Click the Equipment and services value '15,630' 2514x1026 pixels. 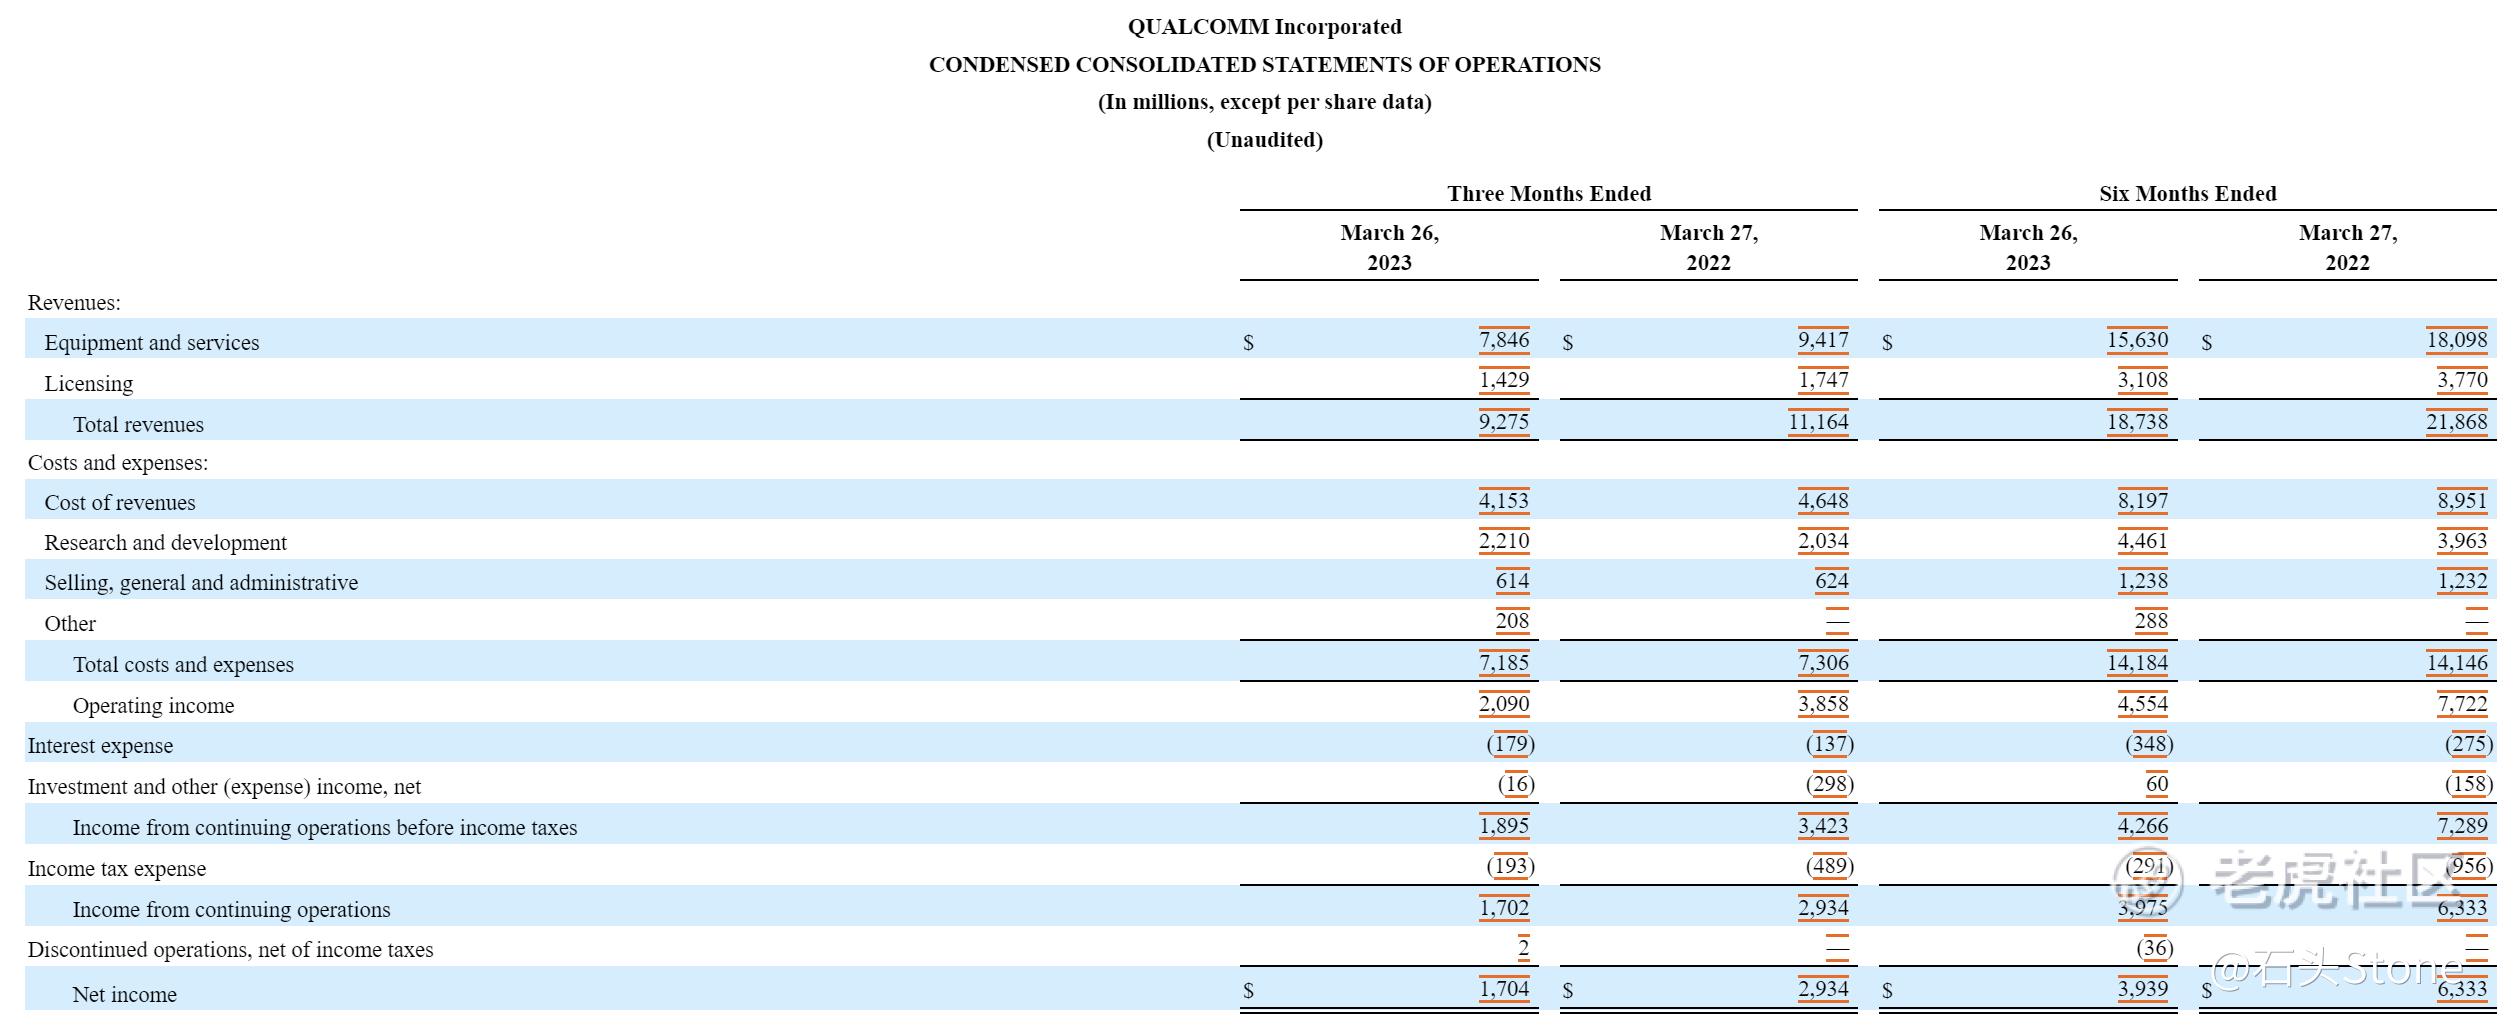click(x=2137, y=340)
